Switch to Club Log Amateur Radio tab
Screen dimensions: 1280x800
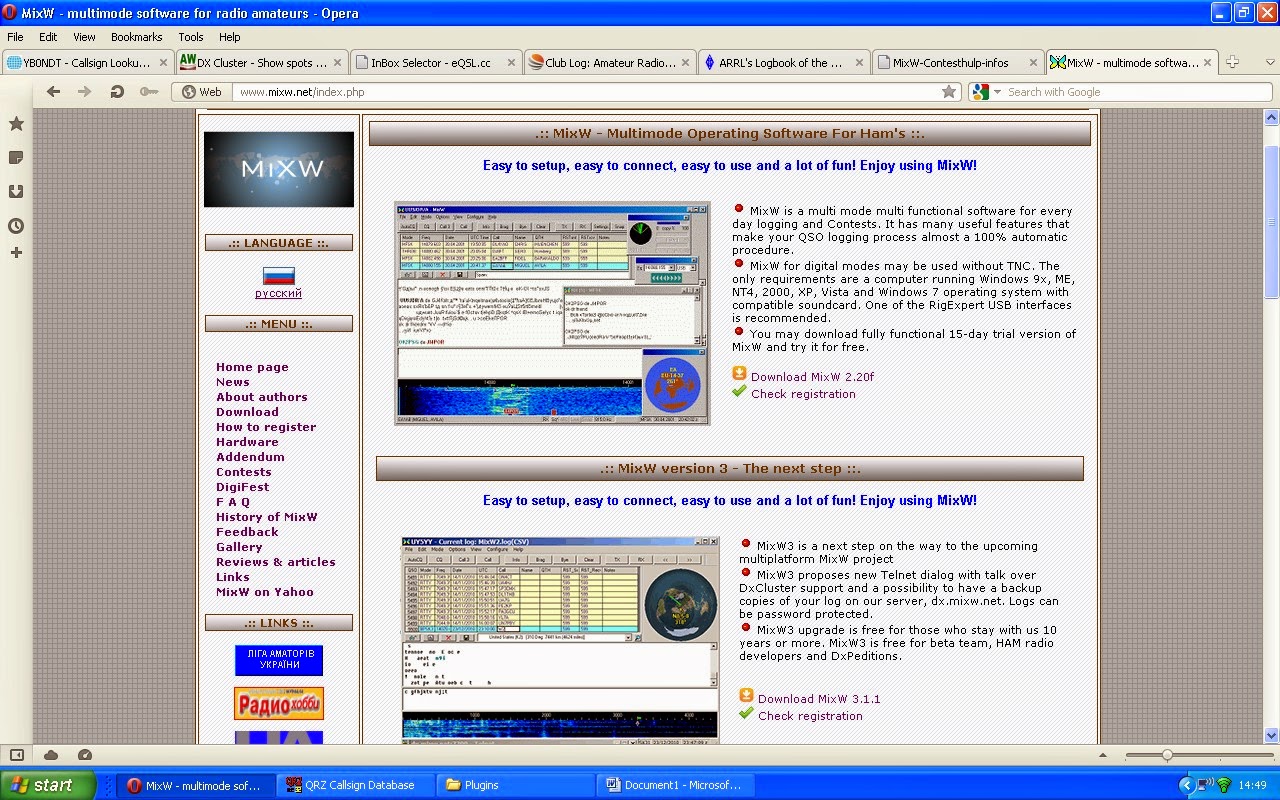(610, 62)
